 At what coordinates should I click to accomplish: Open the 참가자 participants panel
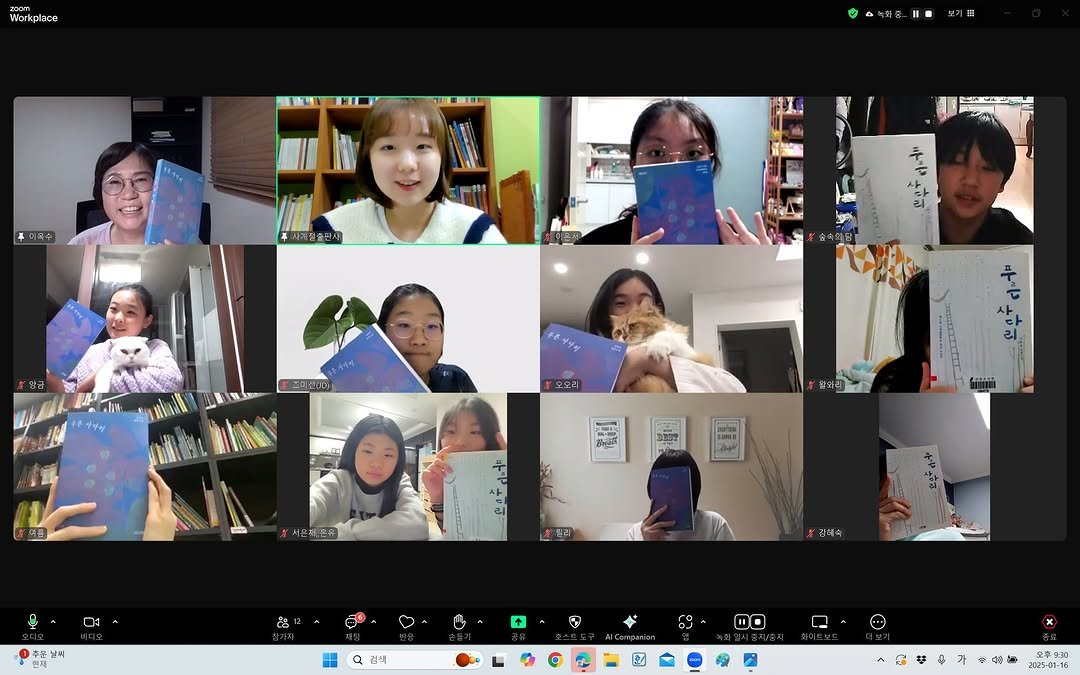point(286,622)
